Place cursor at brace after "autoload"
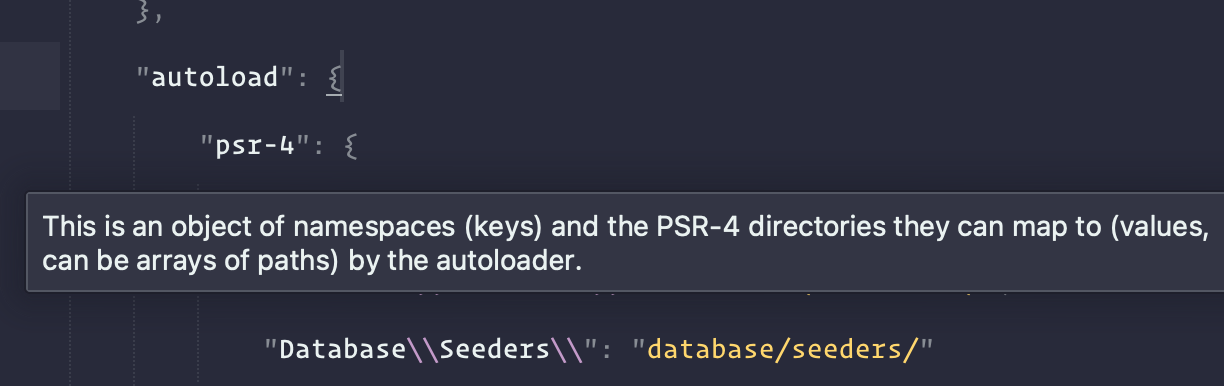1224x386 pixels. click(336, 78)
